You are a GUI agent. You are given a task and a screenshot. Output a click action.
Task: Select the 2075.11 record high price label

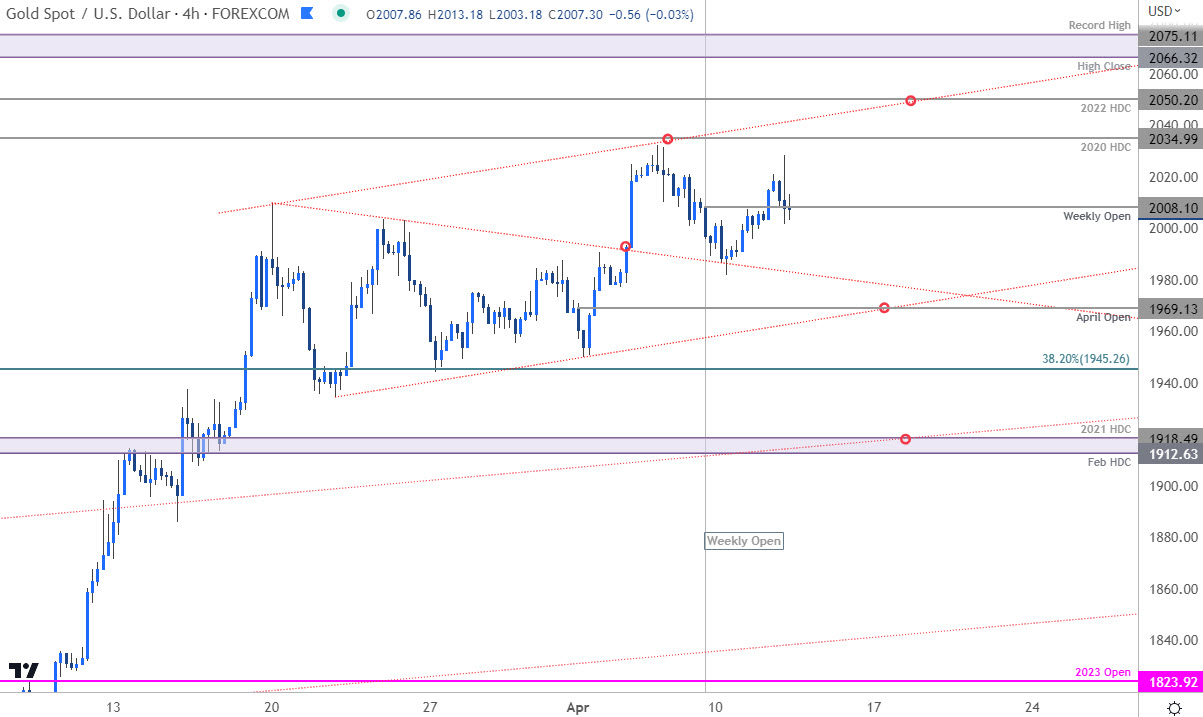click(x=1170, y=34)
